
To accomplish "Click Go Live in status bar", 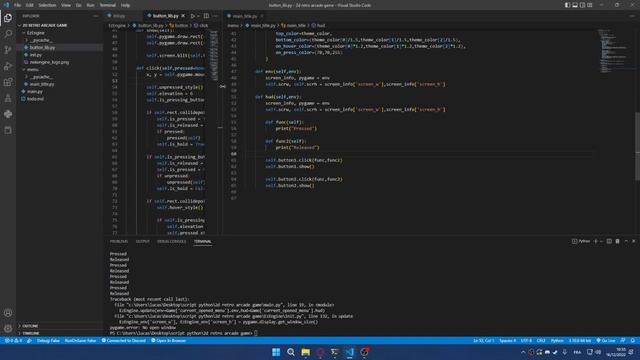I will [x=606, y=340].
